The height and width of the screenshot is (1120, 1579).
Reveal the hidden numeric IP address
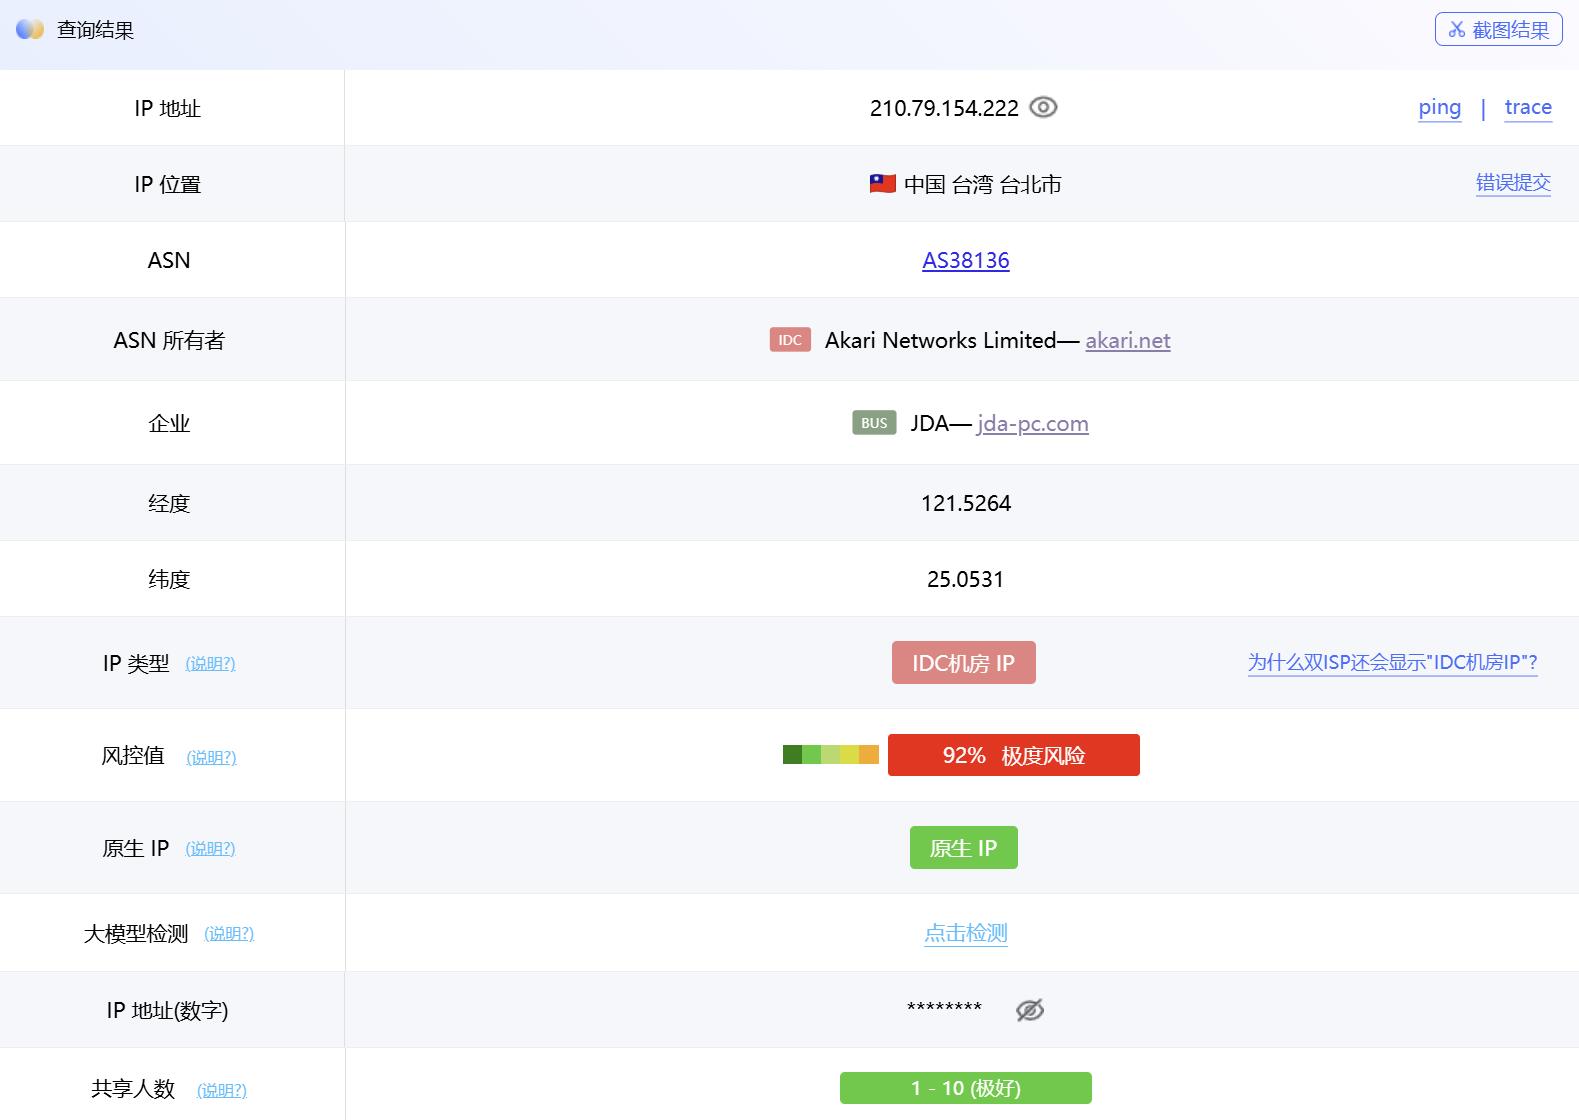click(1029, 1010)
